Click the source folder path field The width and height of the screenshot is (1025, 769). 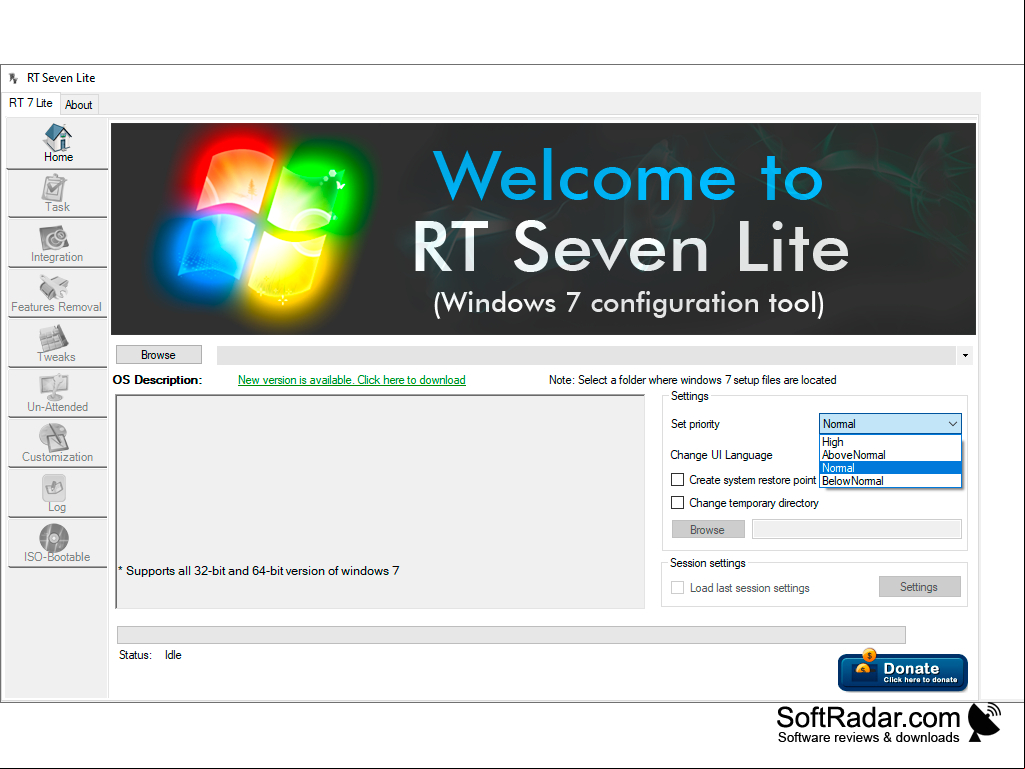[586, 356]
